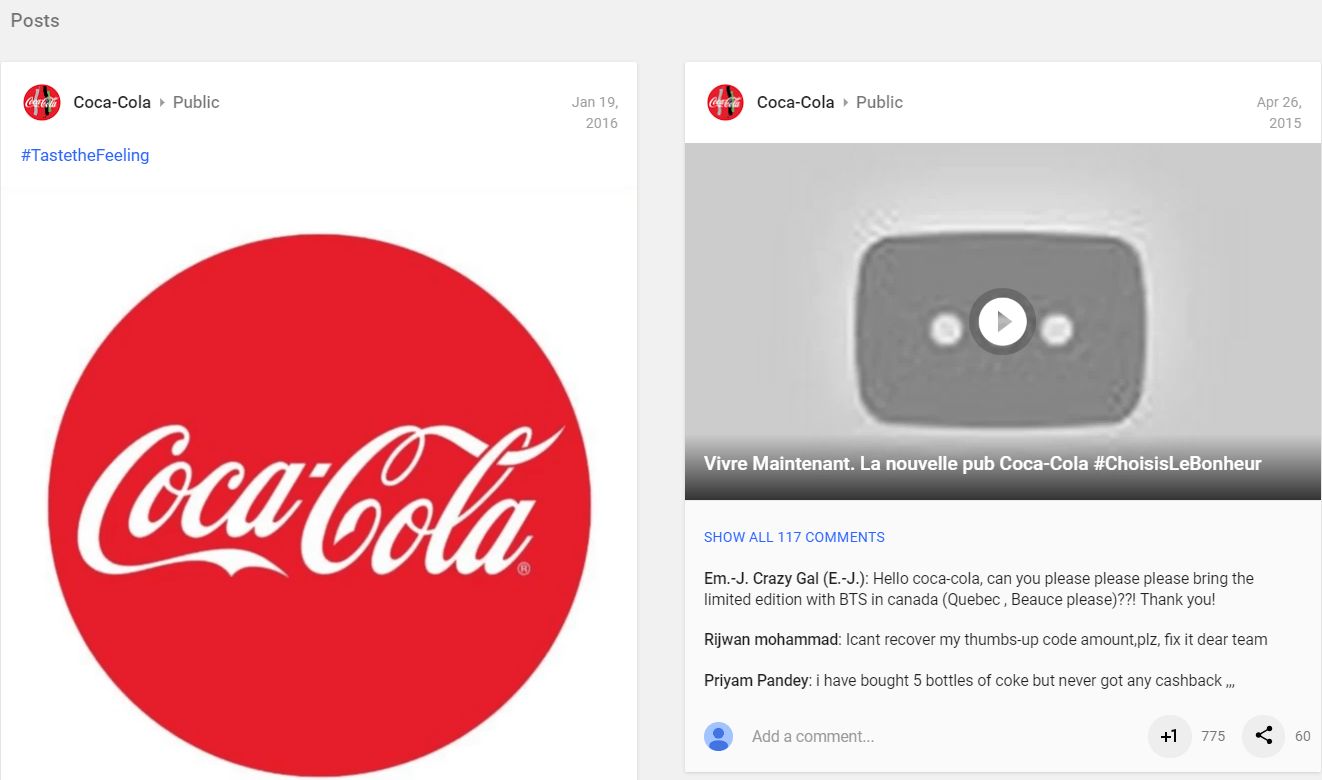The height and width of the screenshot is (780, 1322).
Task: Click the Coca-Cola avatar on the #TastetheFeeling post
Action: click(x=42, y=102)
